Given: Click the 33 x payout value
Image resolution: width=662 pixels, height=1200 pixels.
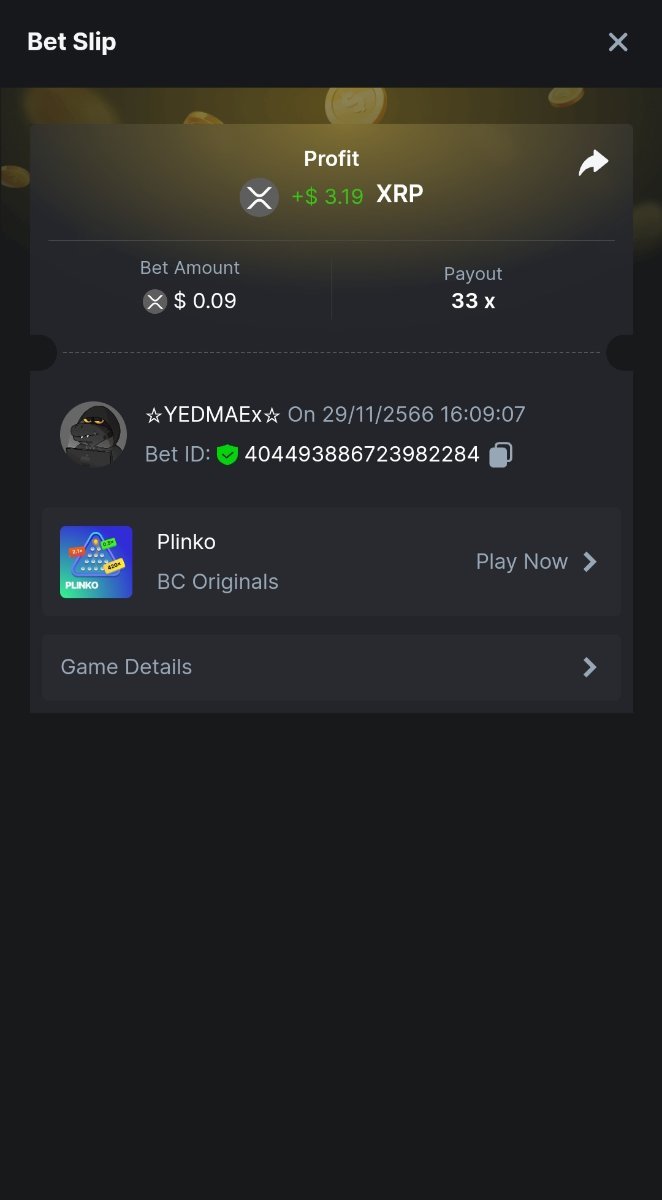Looking at the screenshot, I should tap(472, 301).
